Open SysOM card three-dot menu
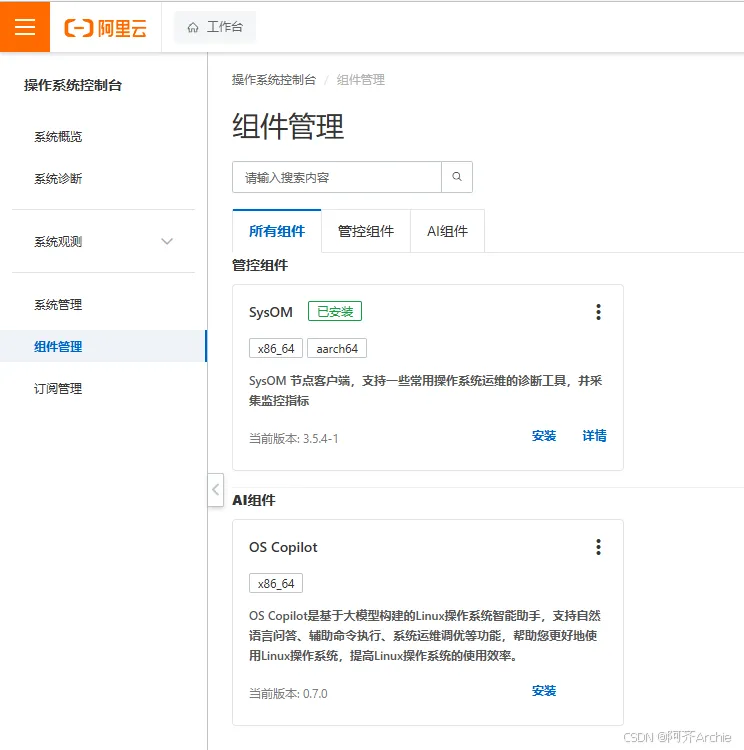 coord(598,312)
